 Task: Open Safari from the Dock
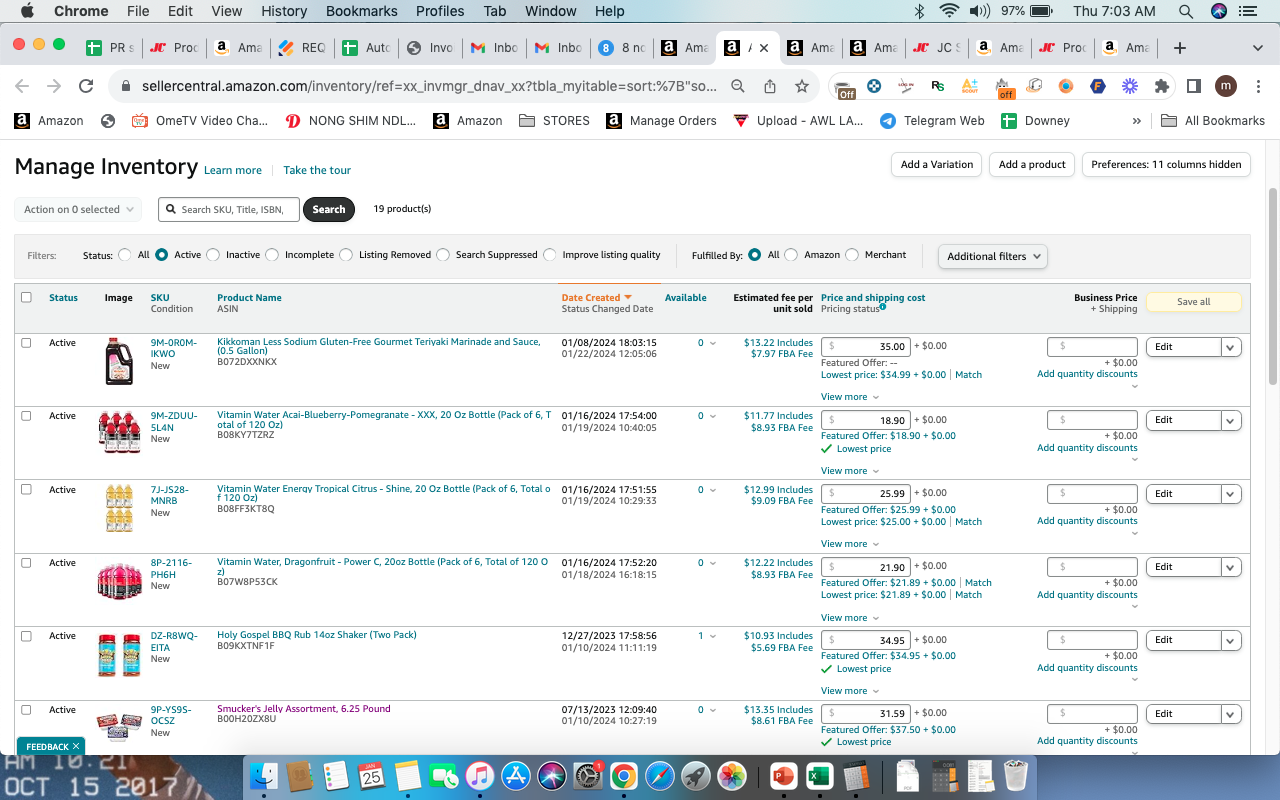click(x=659, y=775)
